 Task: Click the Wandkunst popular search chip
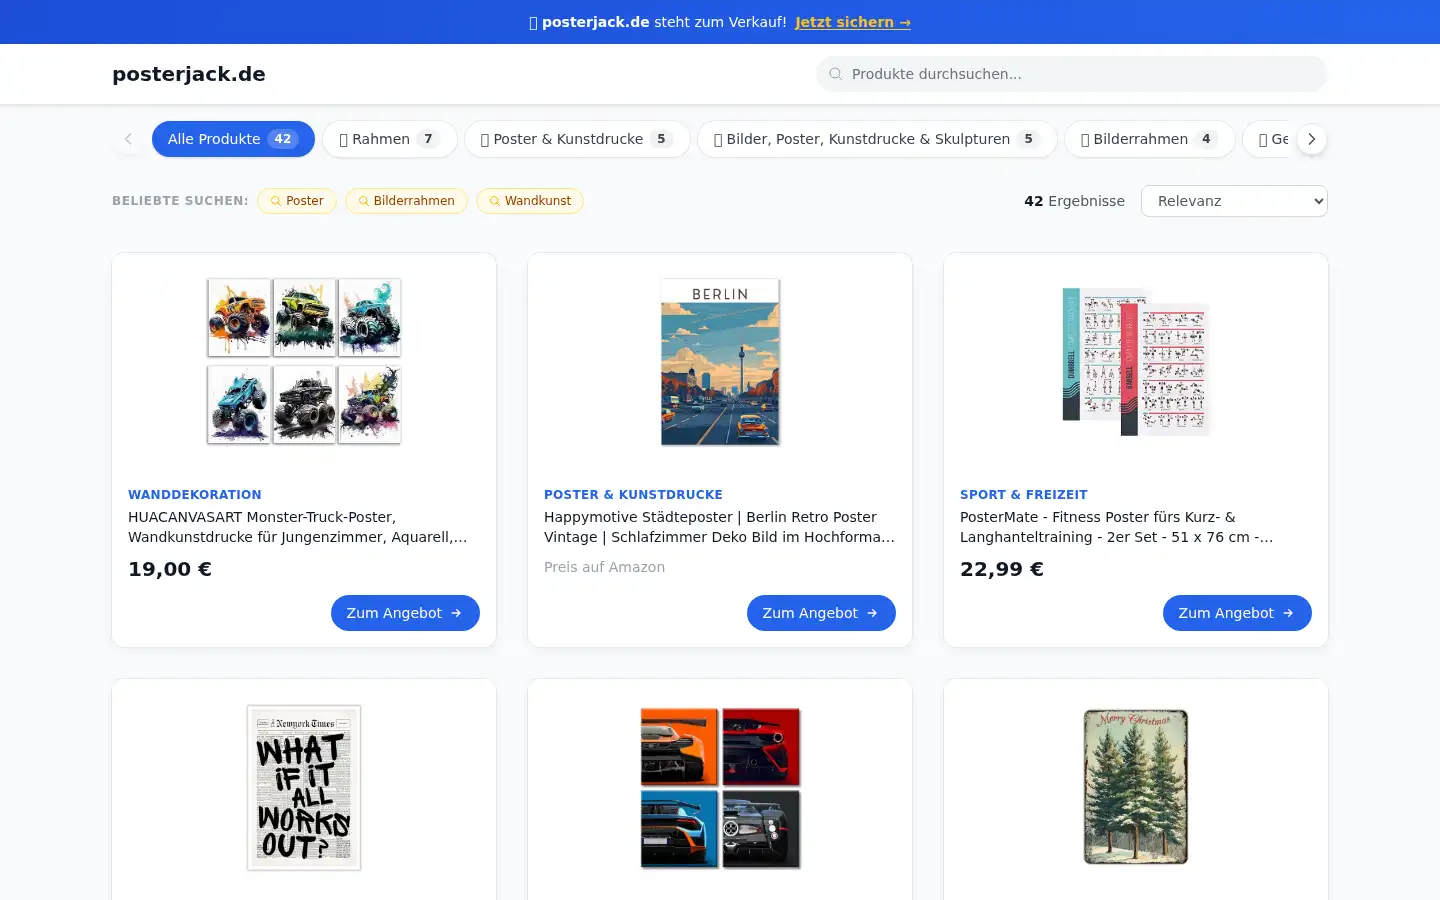click(x=530, y=201)
